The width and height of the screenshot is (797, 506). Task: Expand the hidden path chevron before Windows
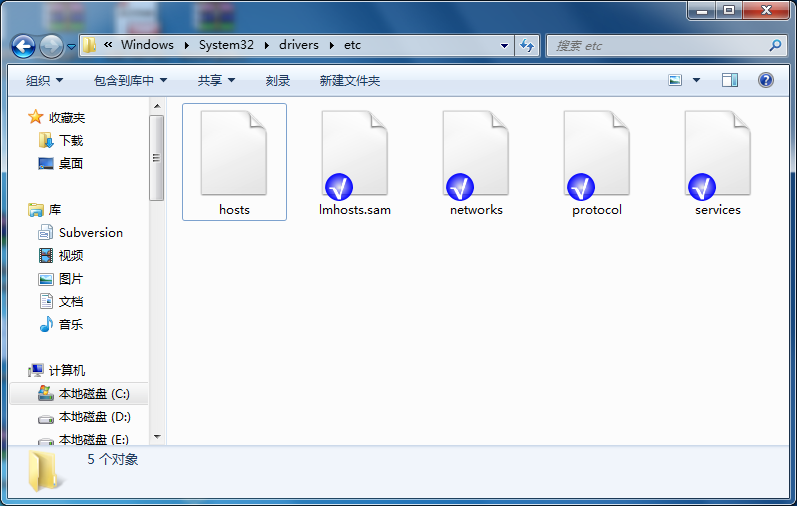(x=108, y=45)
